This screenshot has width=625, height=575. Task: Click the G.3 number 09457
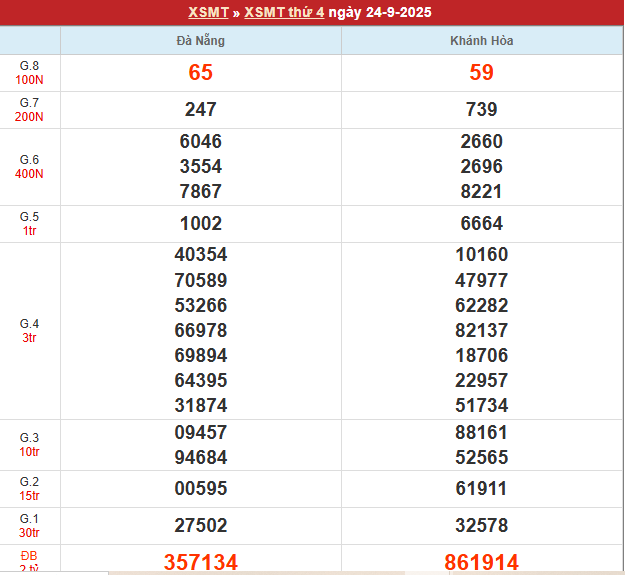(200, 433)
